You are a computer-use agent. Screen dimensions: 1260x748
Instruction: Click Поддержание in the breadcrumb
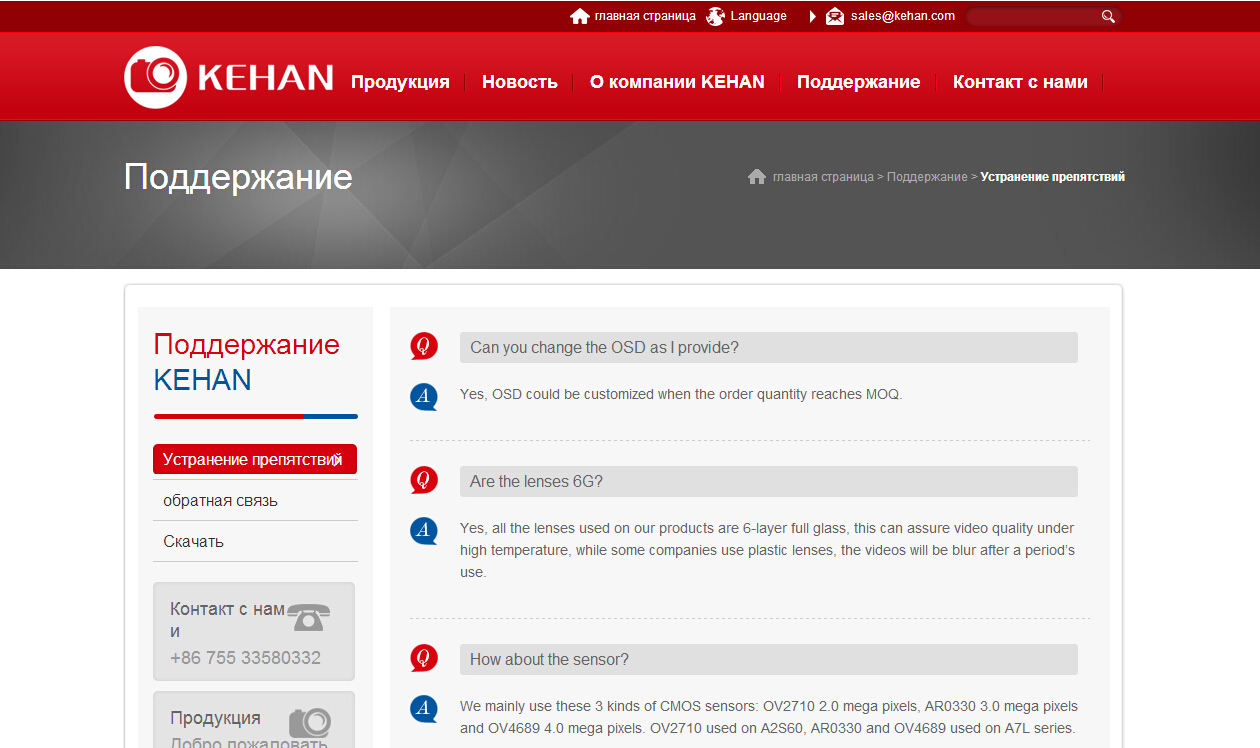927,177
